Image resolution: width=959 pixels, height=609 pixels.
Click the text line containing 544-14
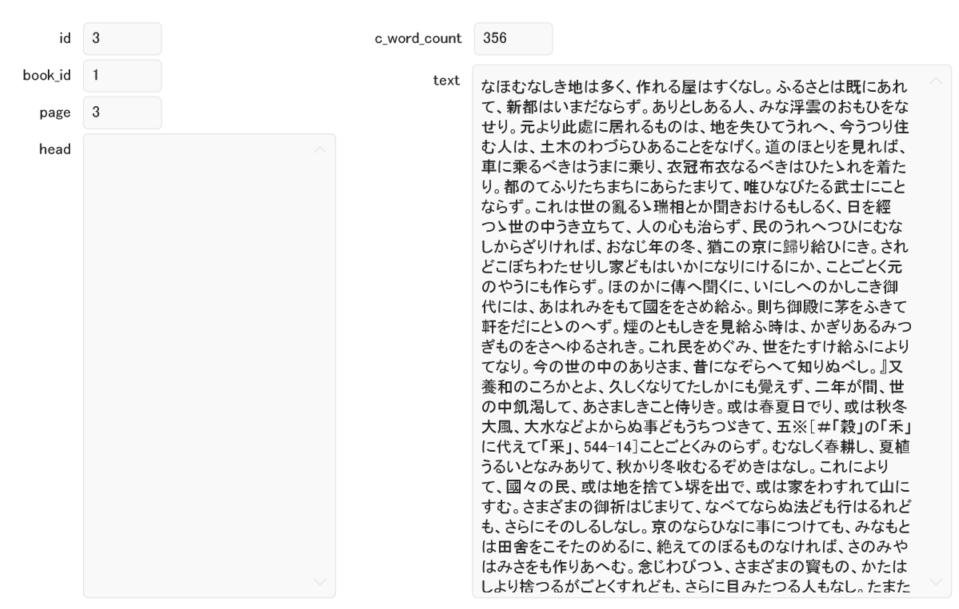[695, 447]
